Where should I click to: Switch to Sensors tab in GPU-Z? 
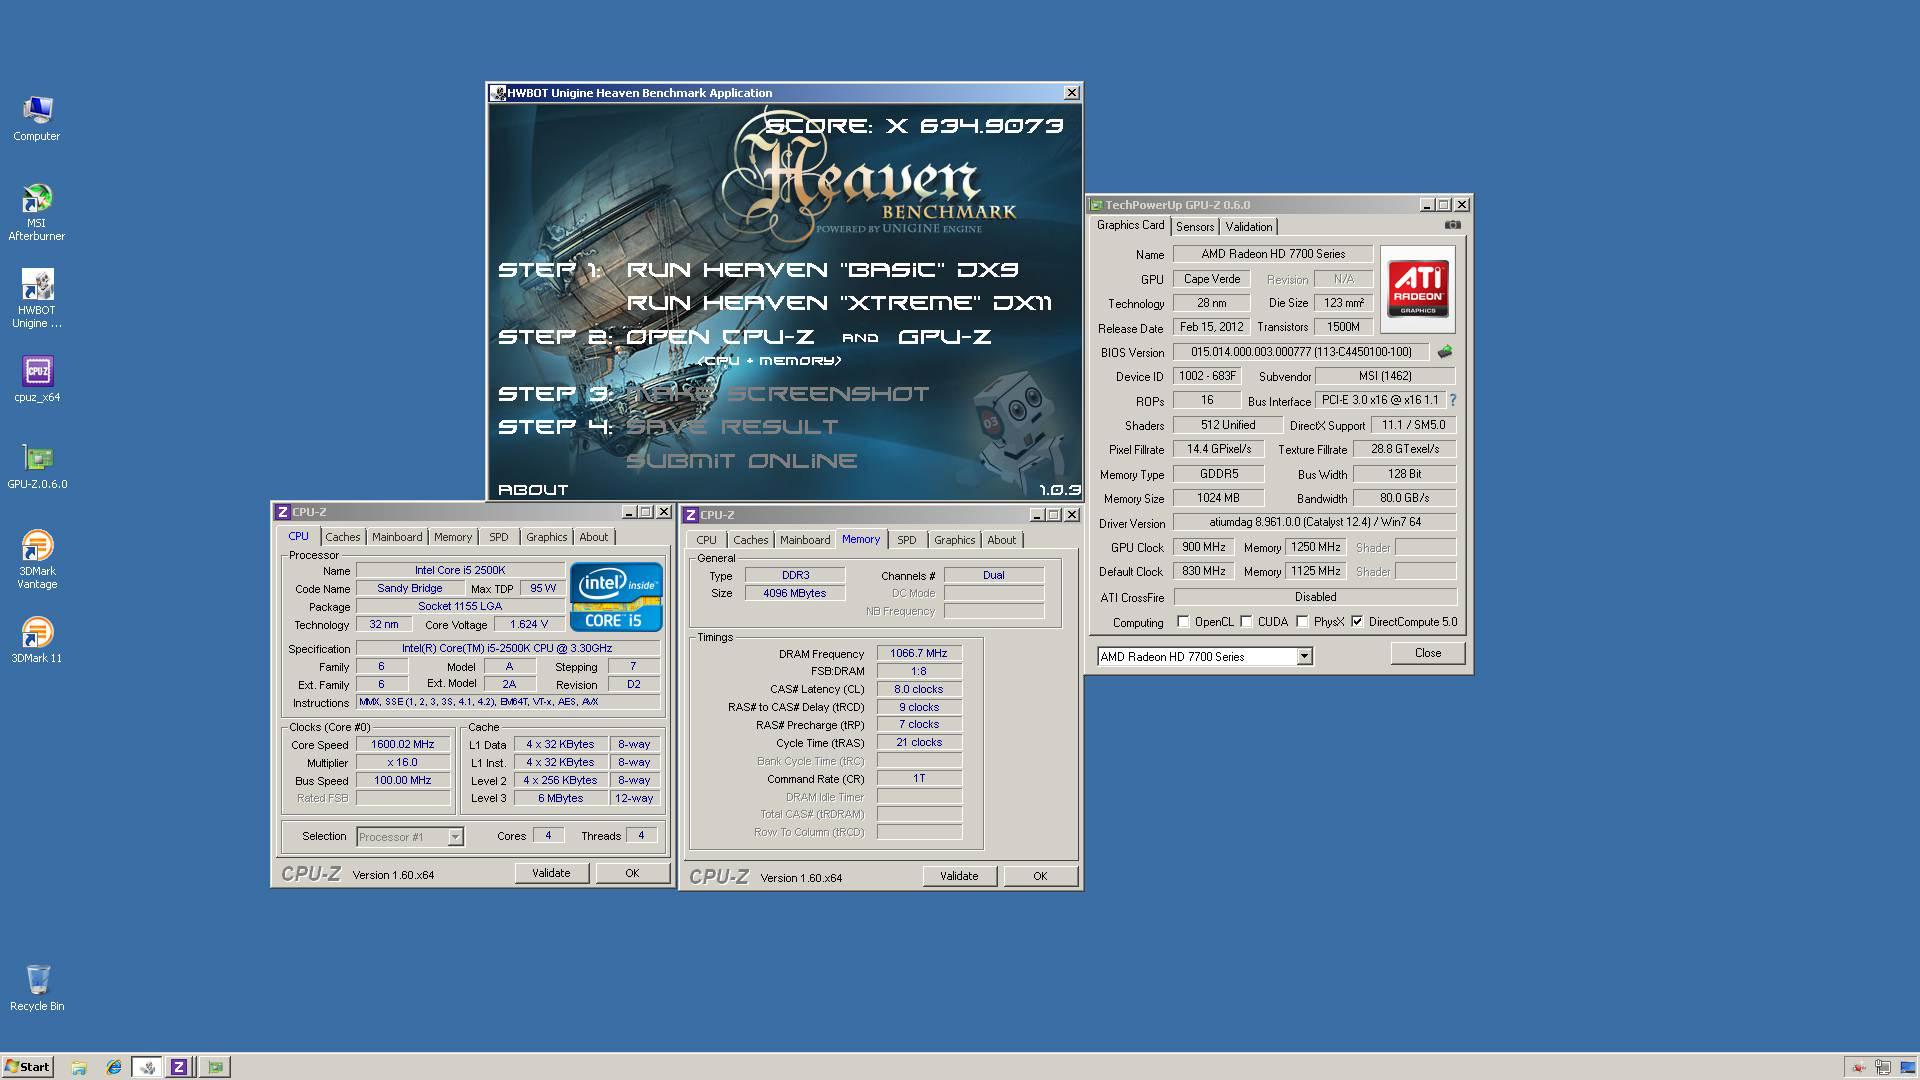point(1195,227)
